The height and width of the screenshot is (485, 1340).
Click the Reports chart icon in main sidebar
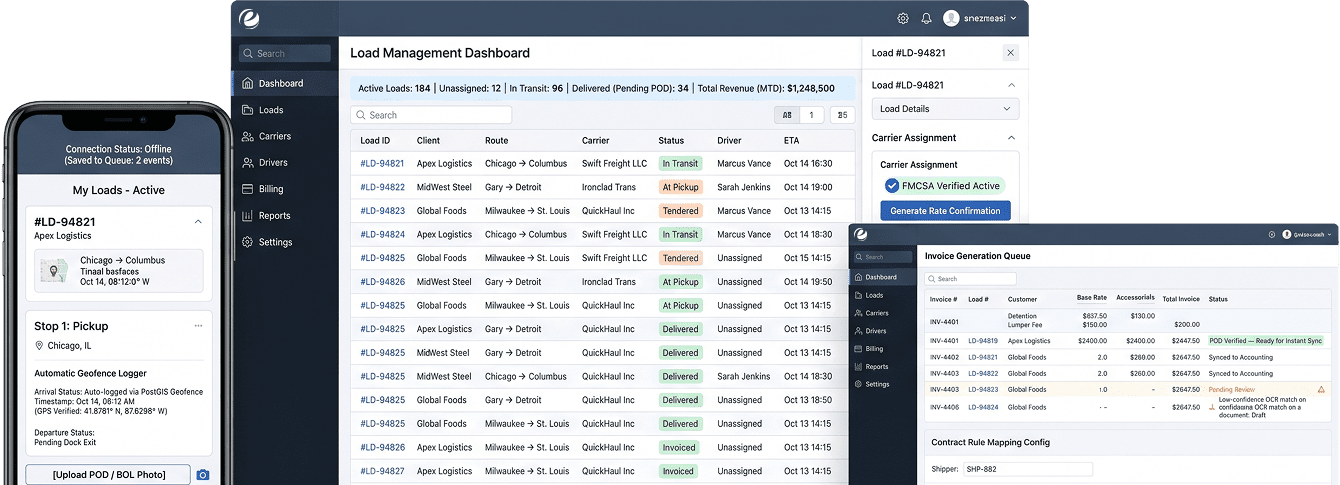coord(248,215)
